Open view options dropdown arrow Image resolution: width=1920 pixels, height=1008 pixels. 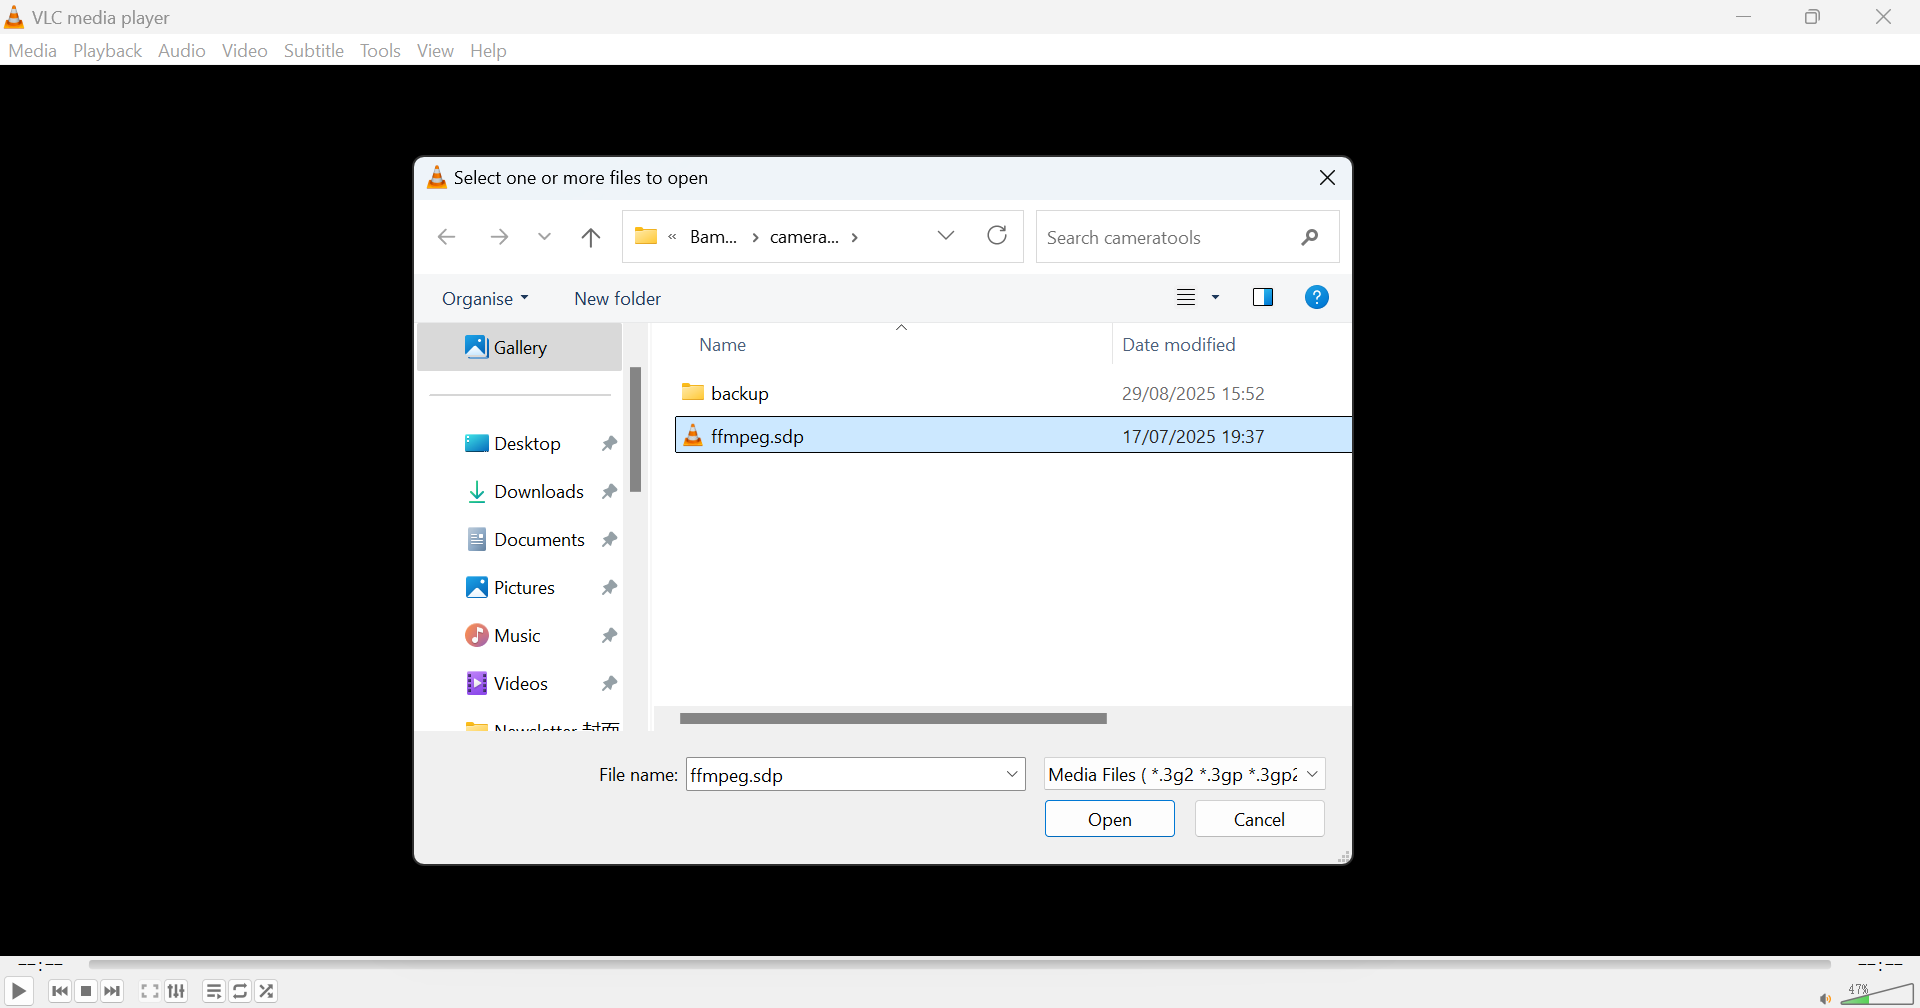point(1216,297)
